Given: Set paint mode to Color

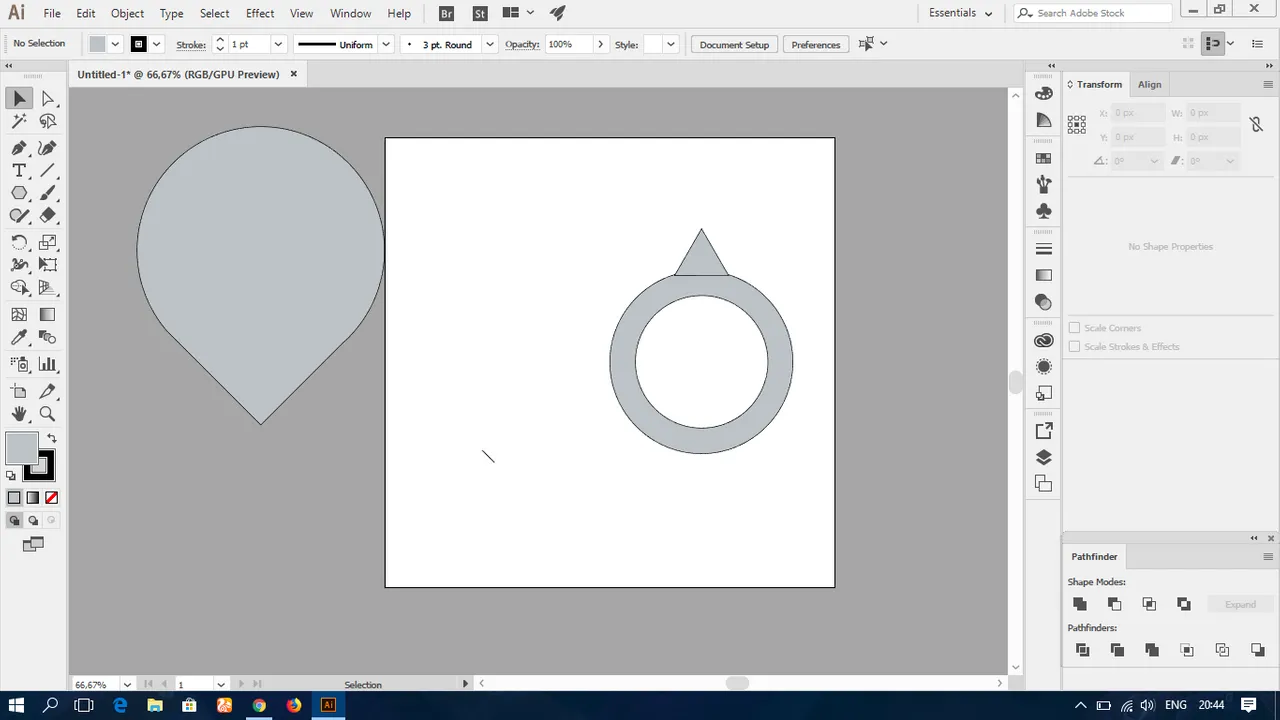Looking at the screenshot, I should coord(14,497).
